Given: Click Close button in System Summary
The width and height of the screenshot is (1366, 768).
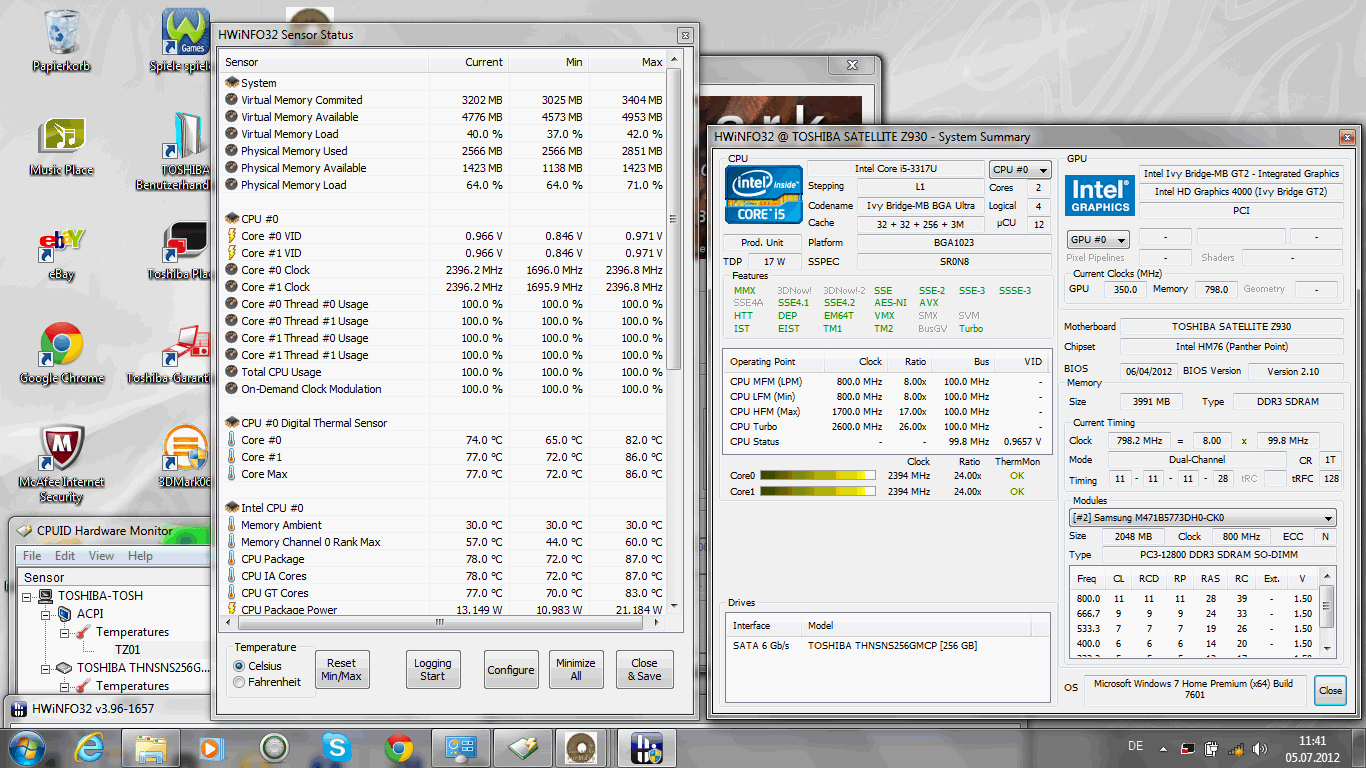Looking at the screenshot, I should (1330, 690).
